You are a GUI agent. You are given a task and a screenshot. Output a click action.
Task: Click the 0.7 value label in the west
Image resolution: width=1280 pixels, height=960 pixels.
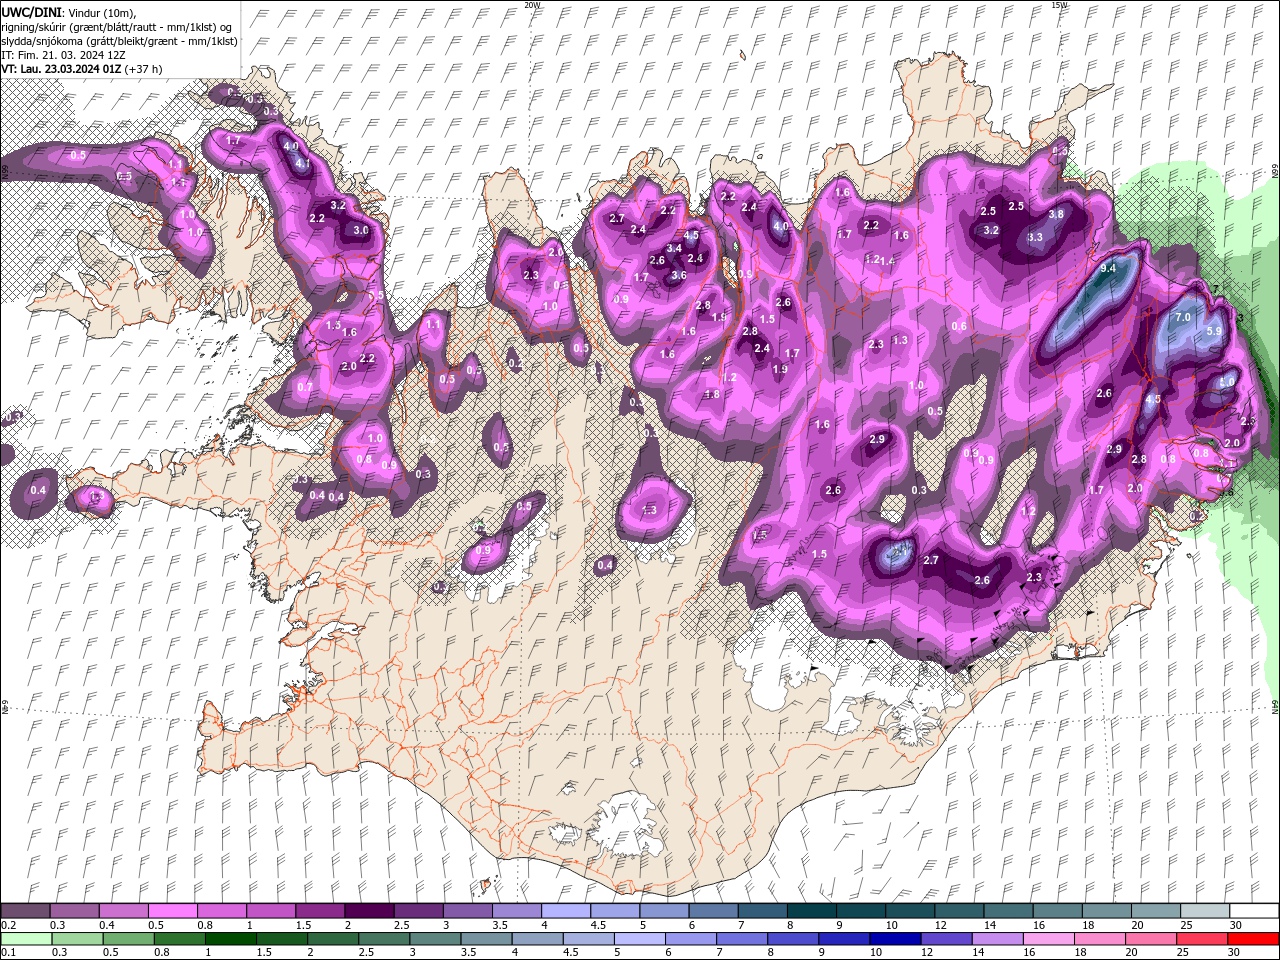(x=305, y=387)
